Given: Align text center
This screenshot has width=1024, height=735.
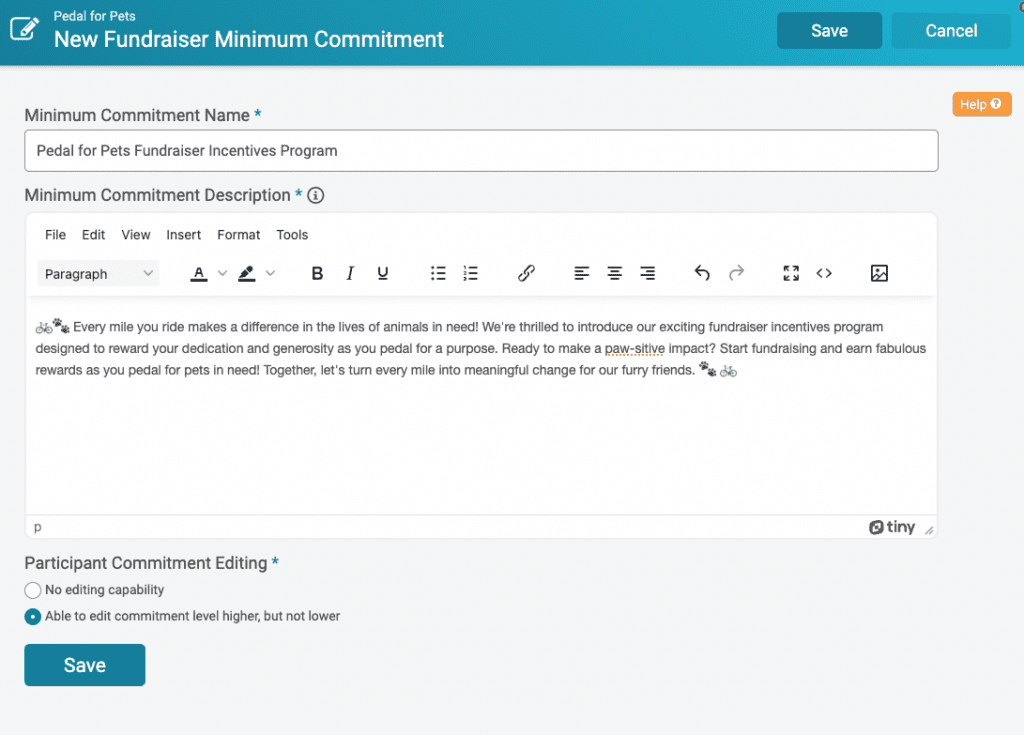Looking at the screenshot, I should [x=615, y=273].
